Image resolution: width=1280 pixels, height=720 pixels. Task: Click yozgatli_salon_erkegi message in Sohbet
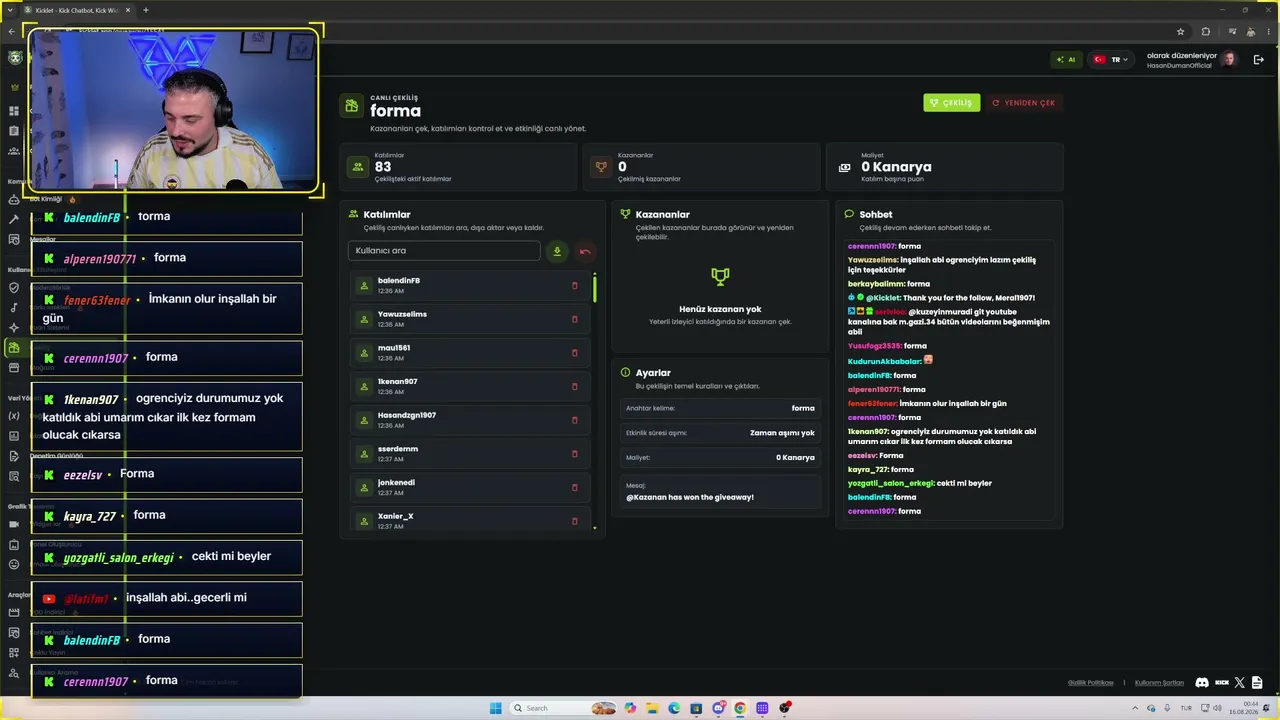point(920,483)
